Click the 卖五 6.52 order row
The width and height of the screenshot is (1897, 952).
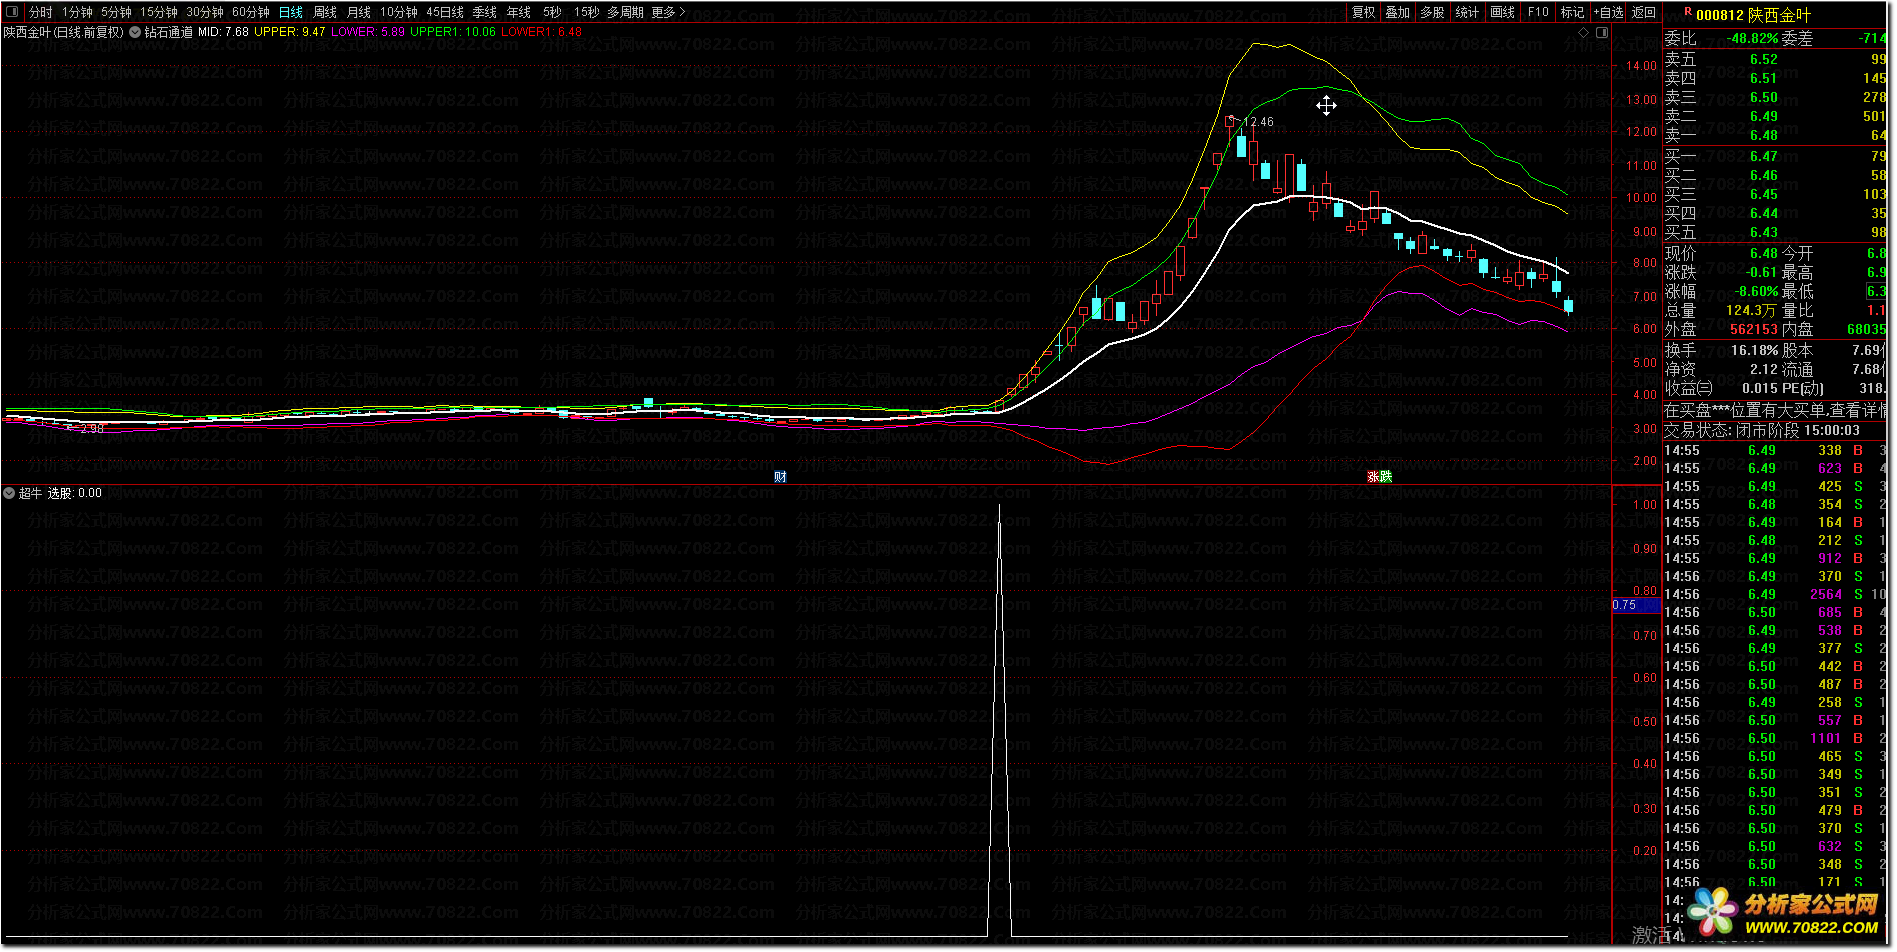tap(1775, 59)
